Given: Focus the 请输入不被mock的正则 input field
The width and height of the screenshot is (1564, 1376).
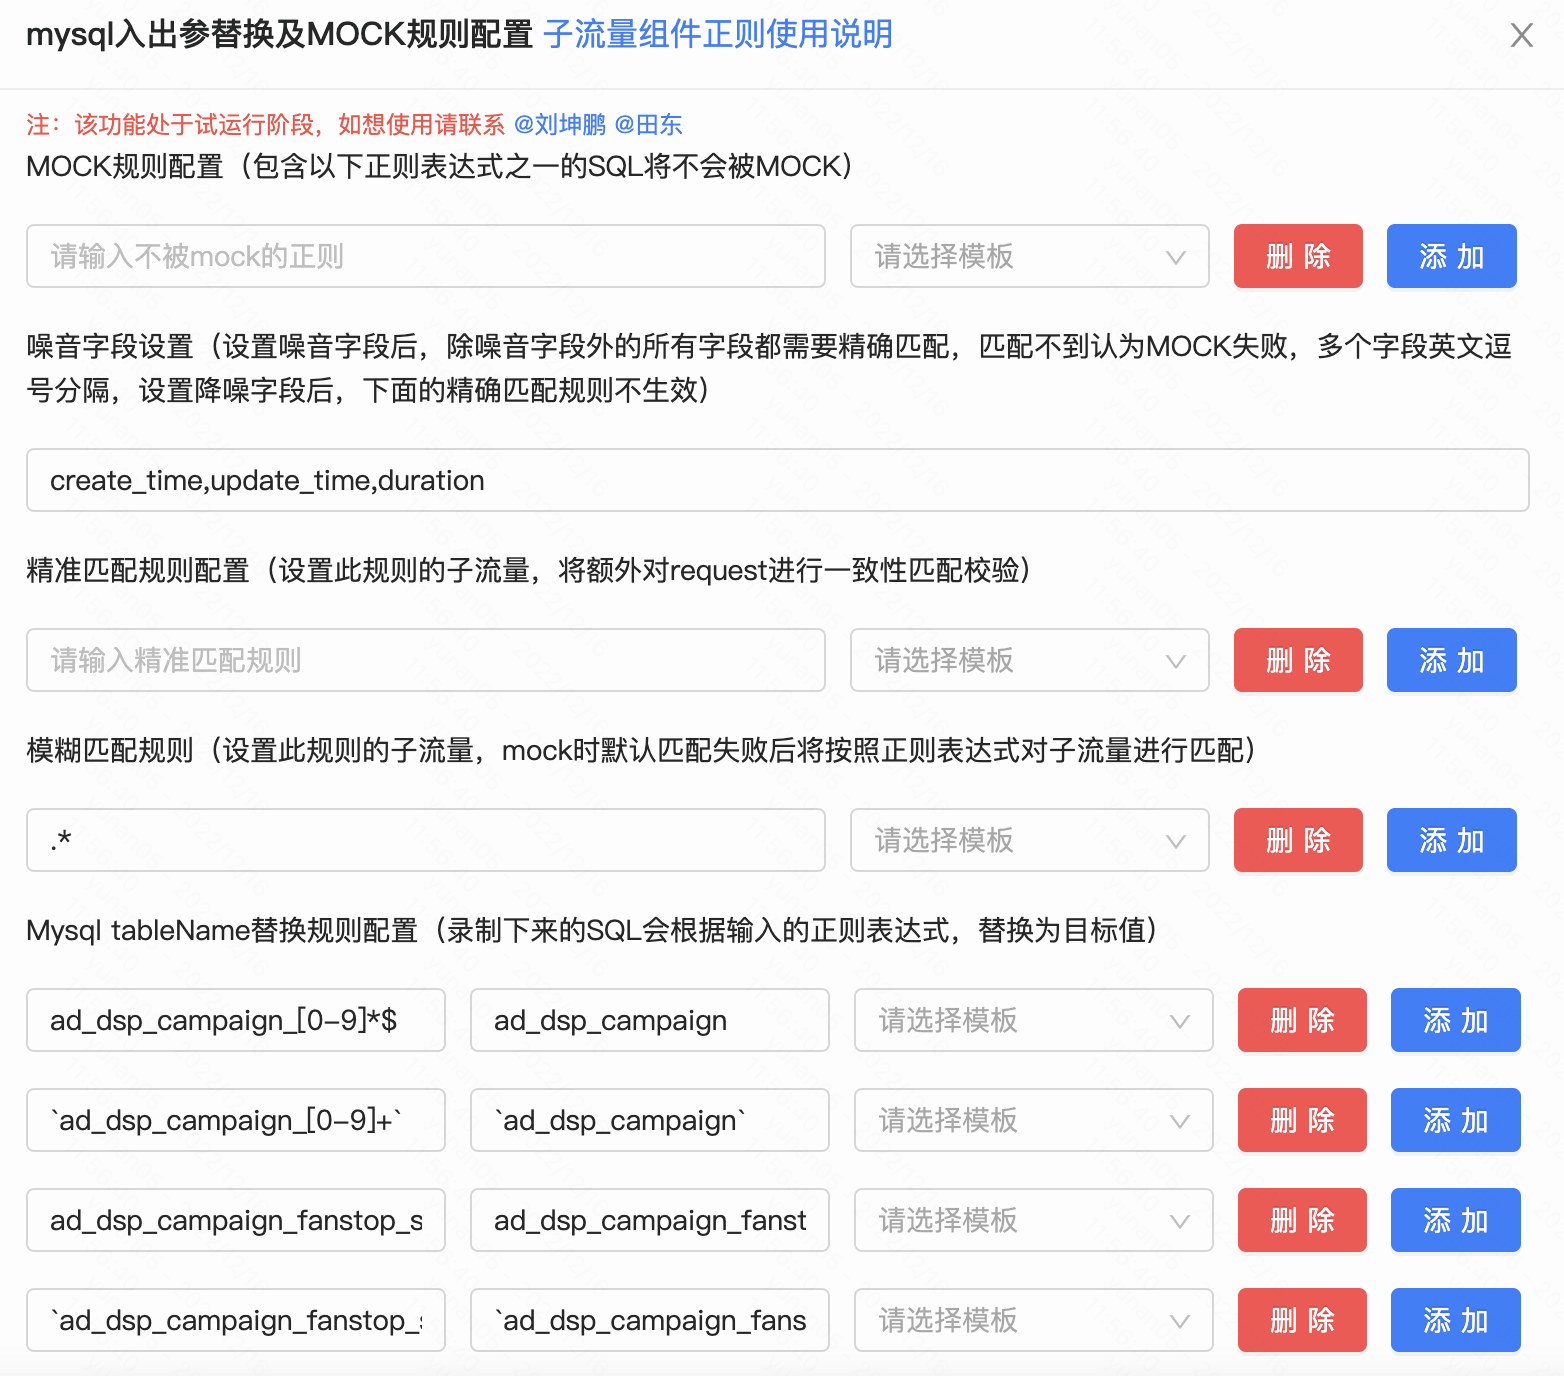Looking at the screenshot, I should (426, 256).
